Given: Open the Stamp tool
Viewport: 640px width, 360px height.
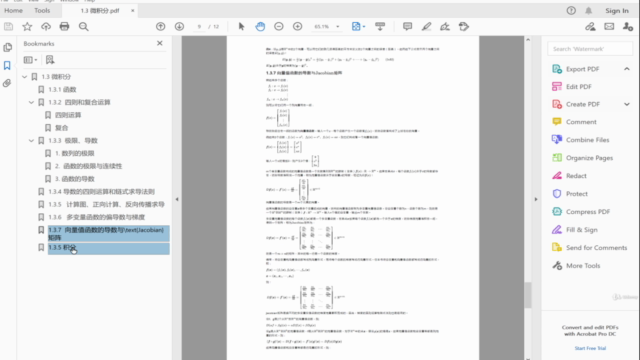Looking at the screenshot, I should coord(464,27).
